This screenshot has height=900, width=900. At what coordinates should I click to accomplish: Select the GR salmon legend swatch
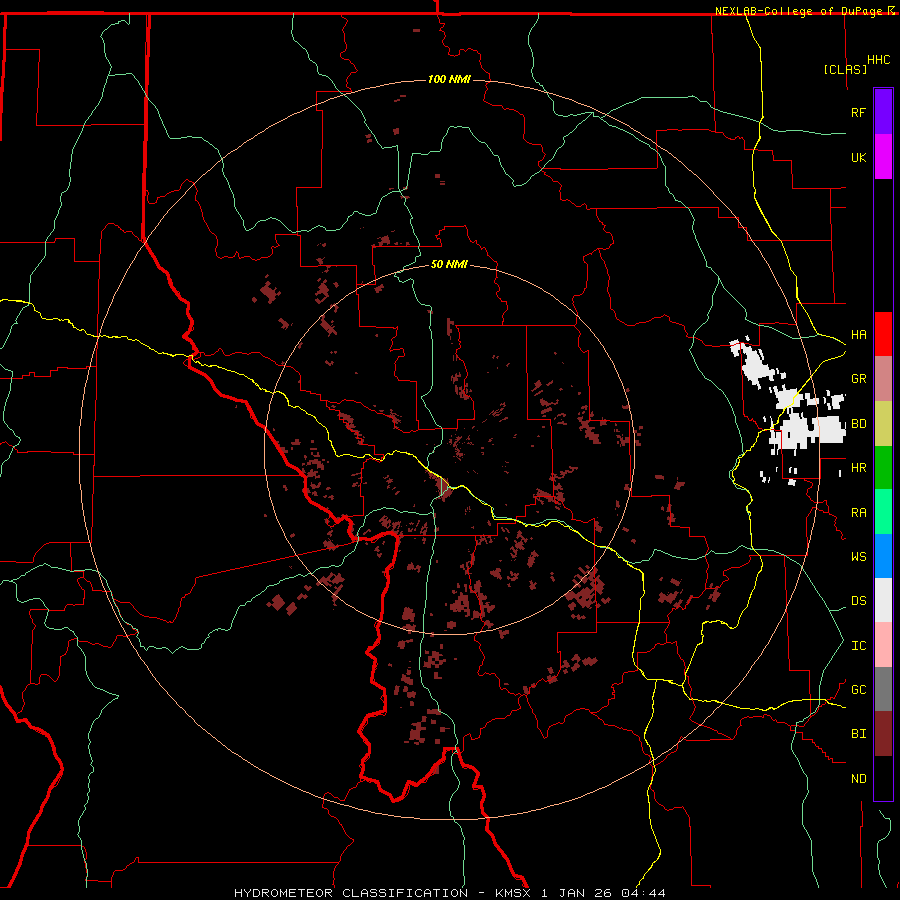click(883, 379)
